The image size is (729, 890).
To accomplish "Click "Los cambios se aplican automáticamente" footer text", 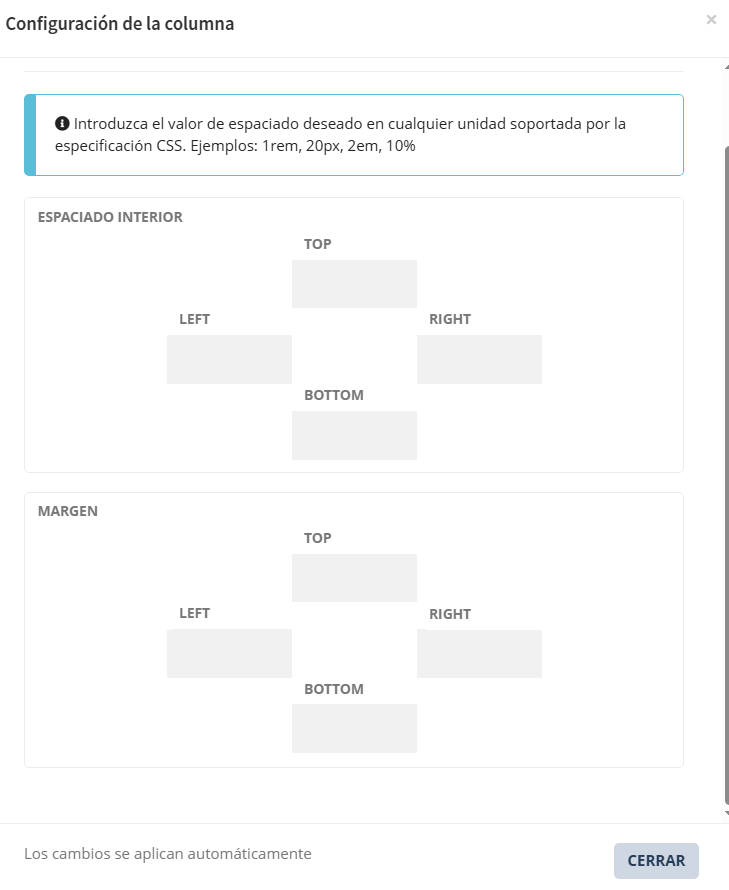I will tap(168, 854).
